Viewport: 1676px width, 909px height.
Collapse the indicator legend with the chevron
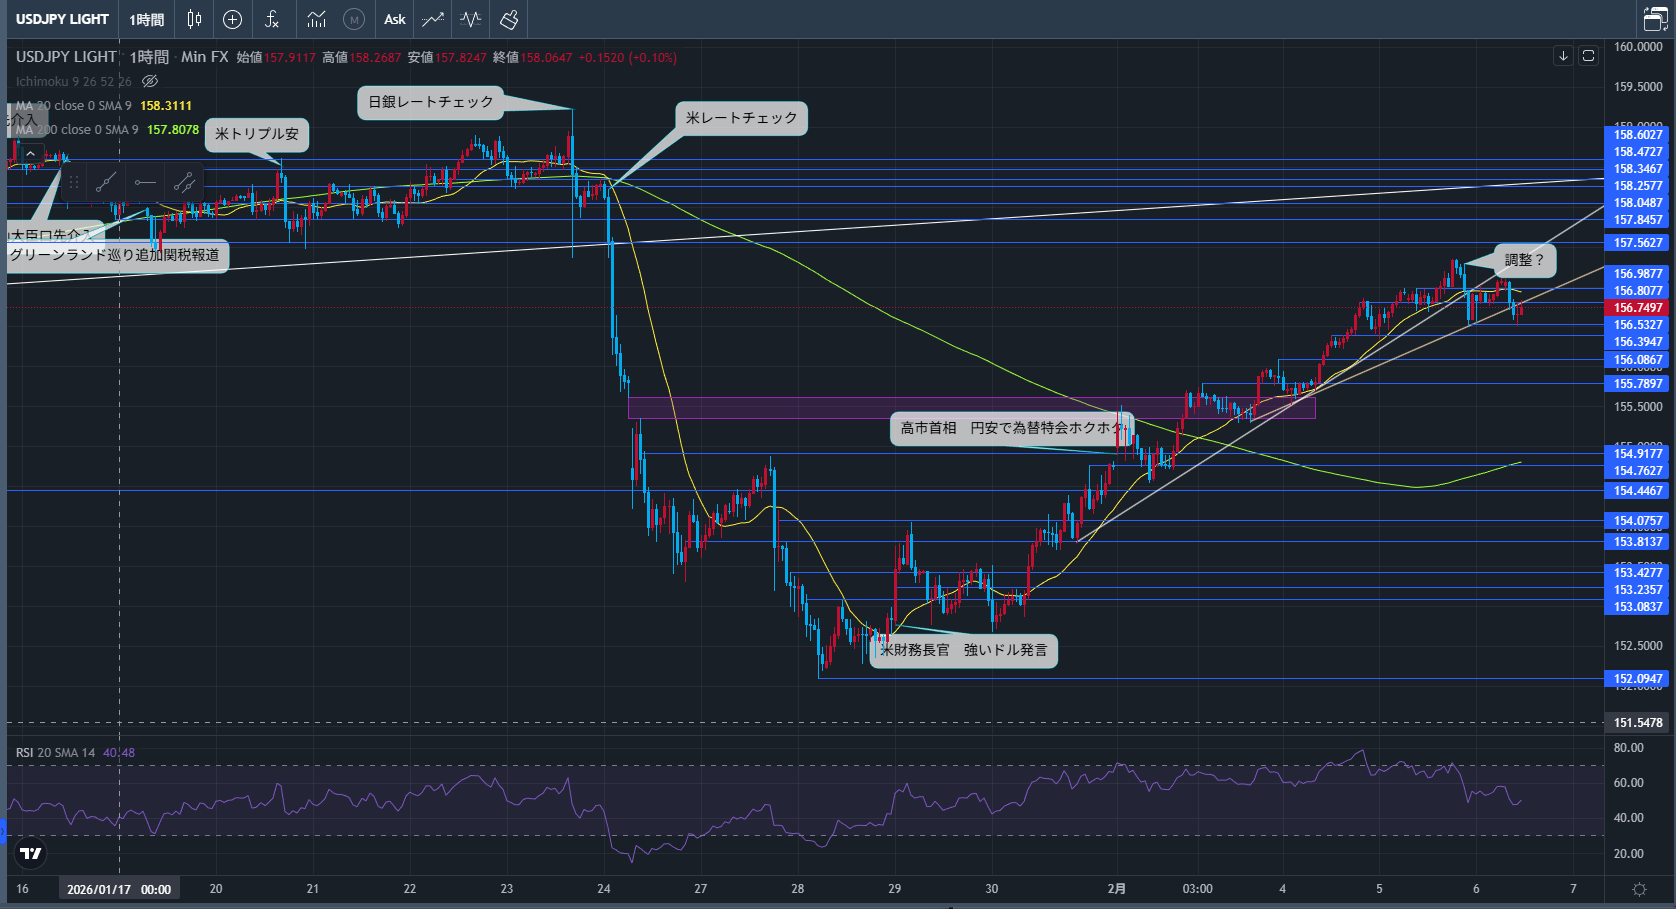tap(30, 153)
